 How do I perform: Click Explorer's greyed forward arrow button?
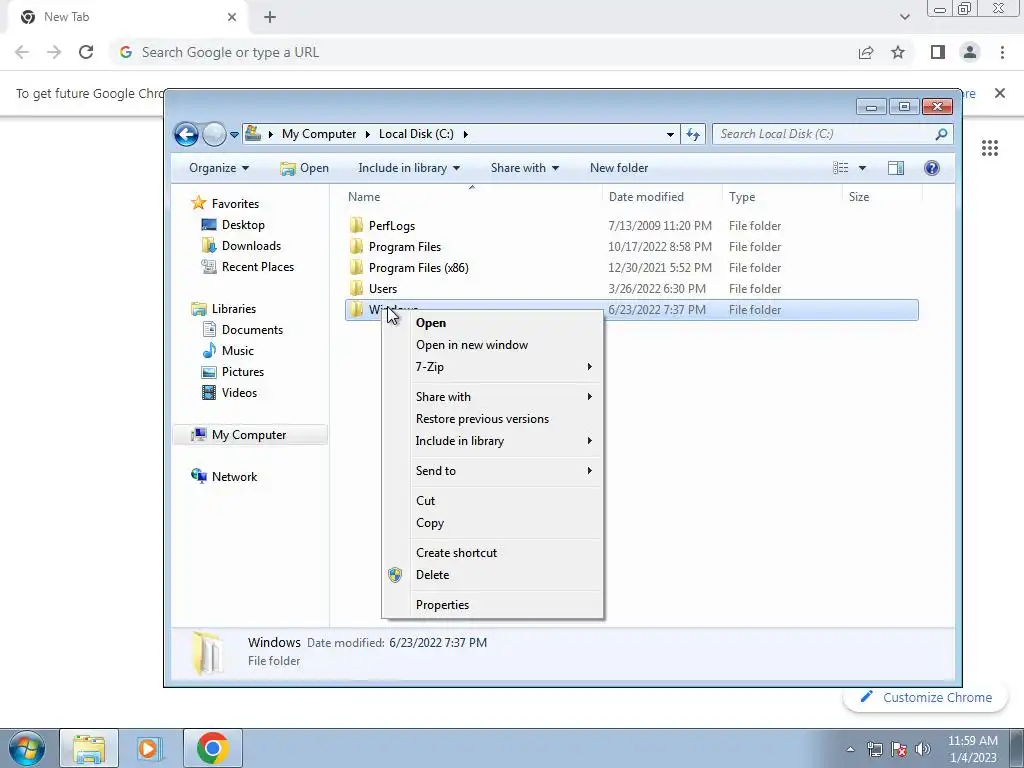[x=214, y=135]
